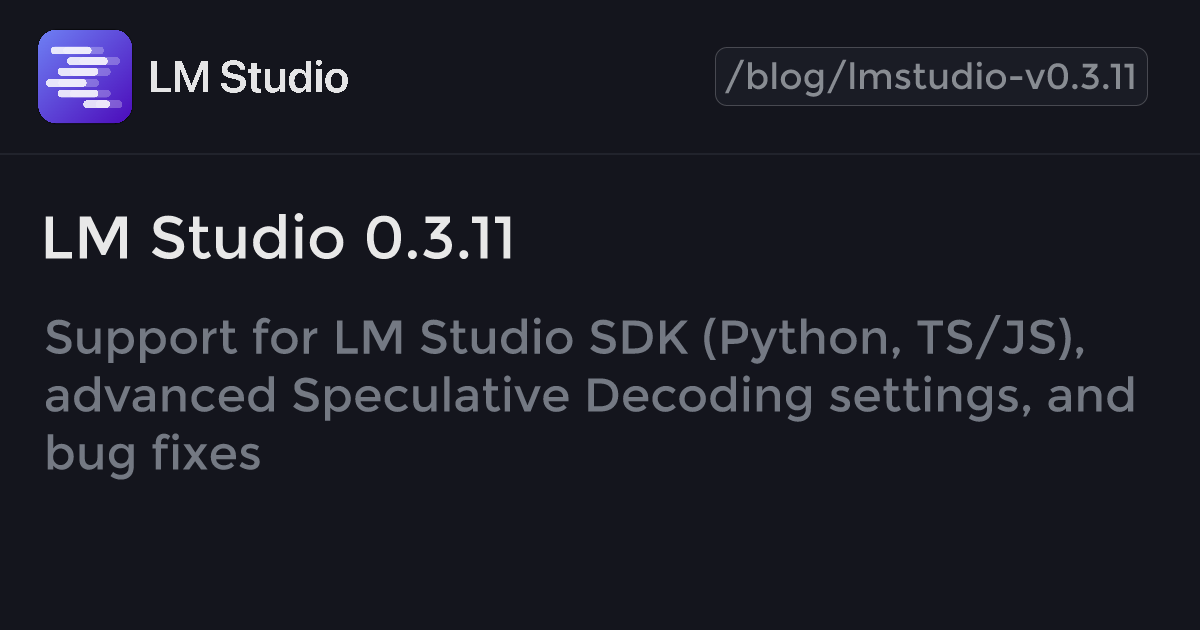Click the "LM Studio 0.3.11" headline
The height and width of the screenshot is (630, 1200).
coord(279,239)
